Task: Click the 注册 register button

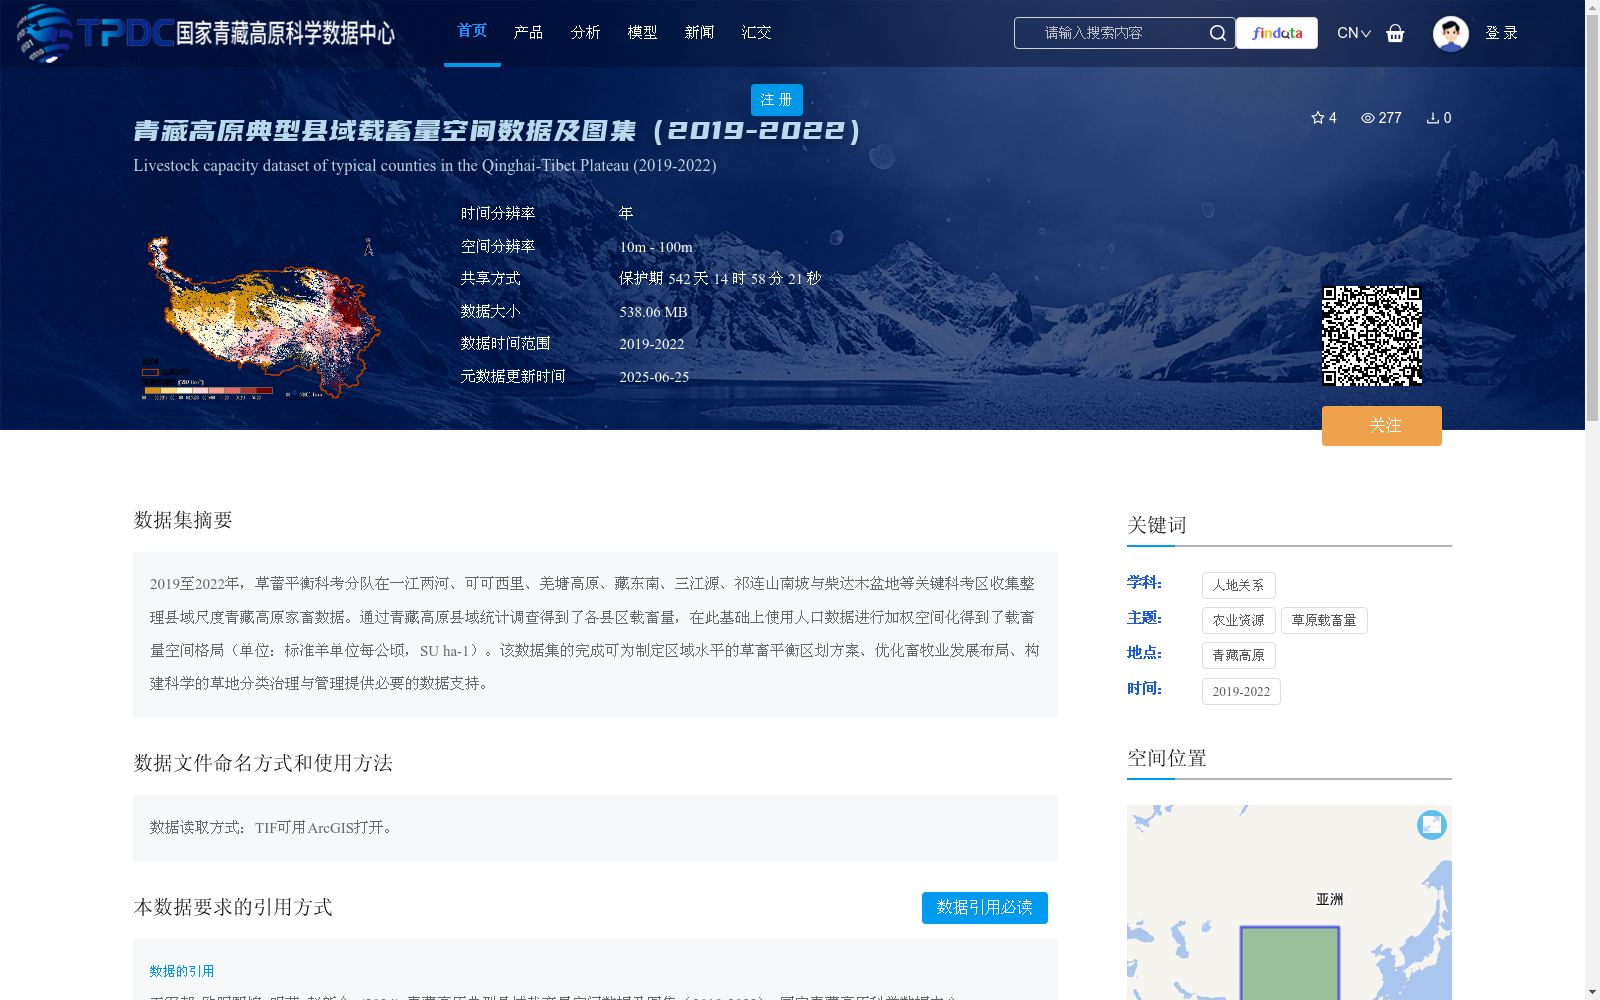Action: (777, 100)
